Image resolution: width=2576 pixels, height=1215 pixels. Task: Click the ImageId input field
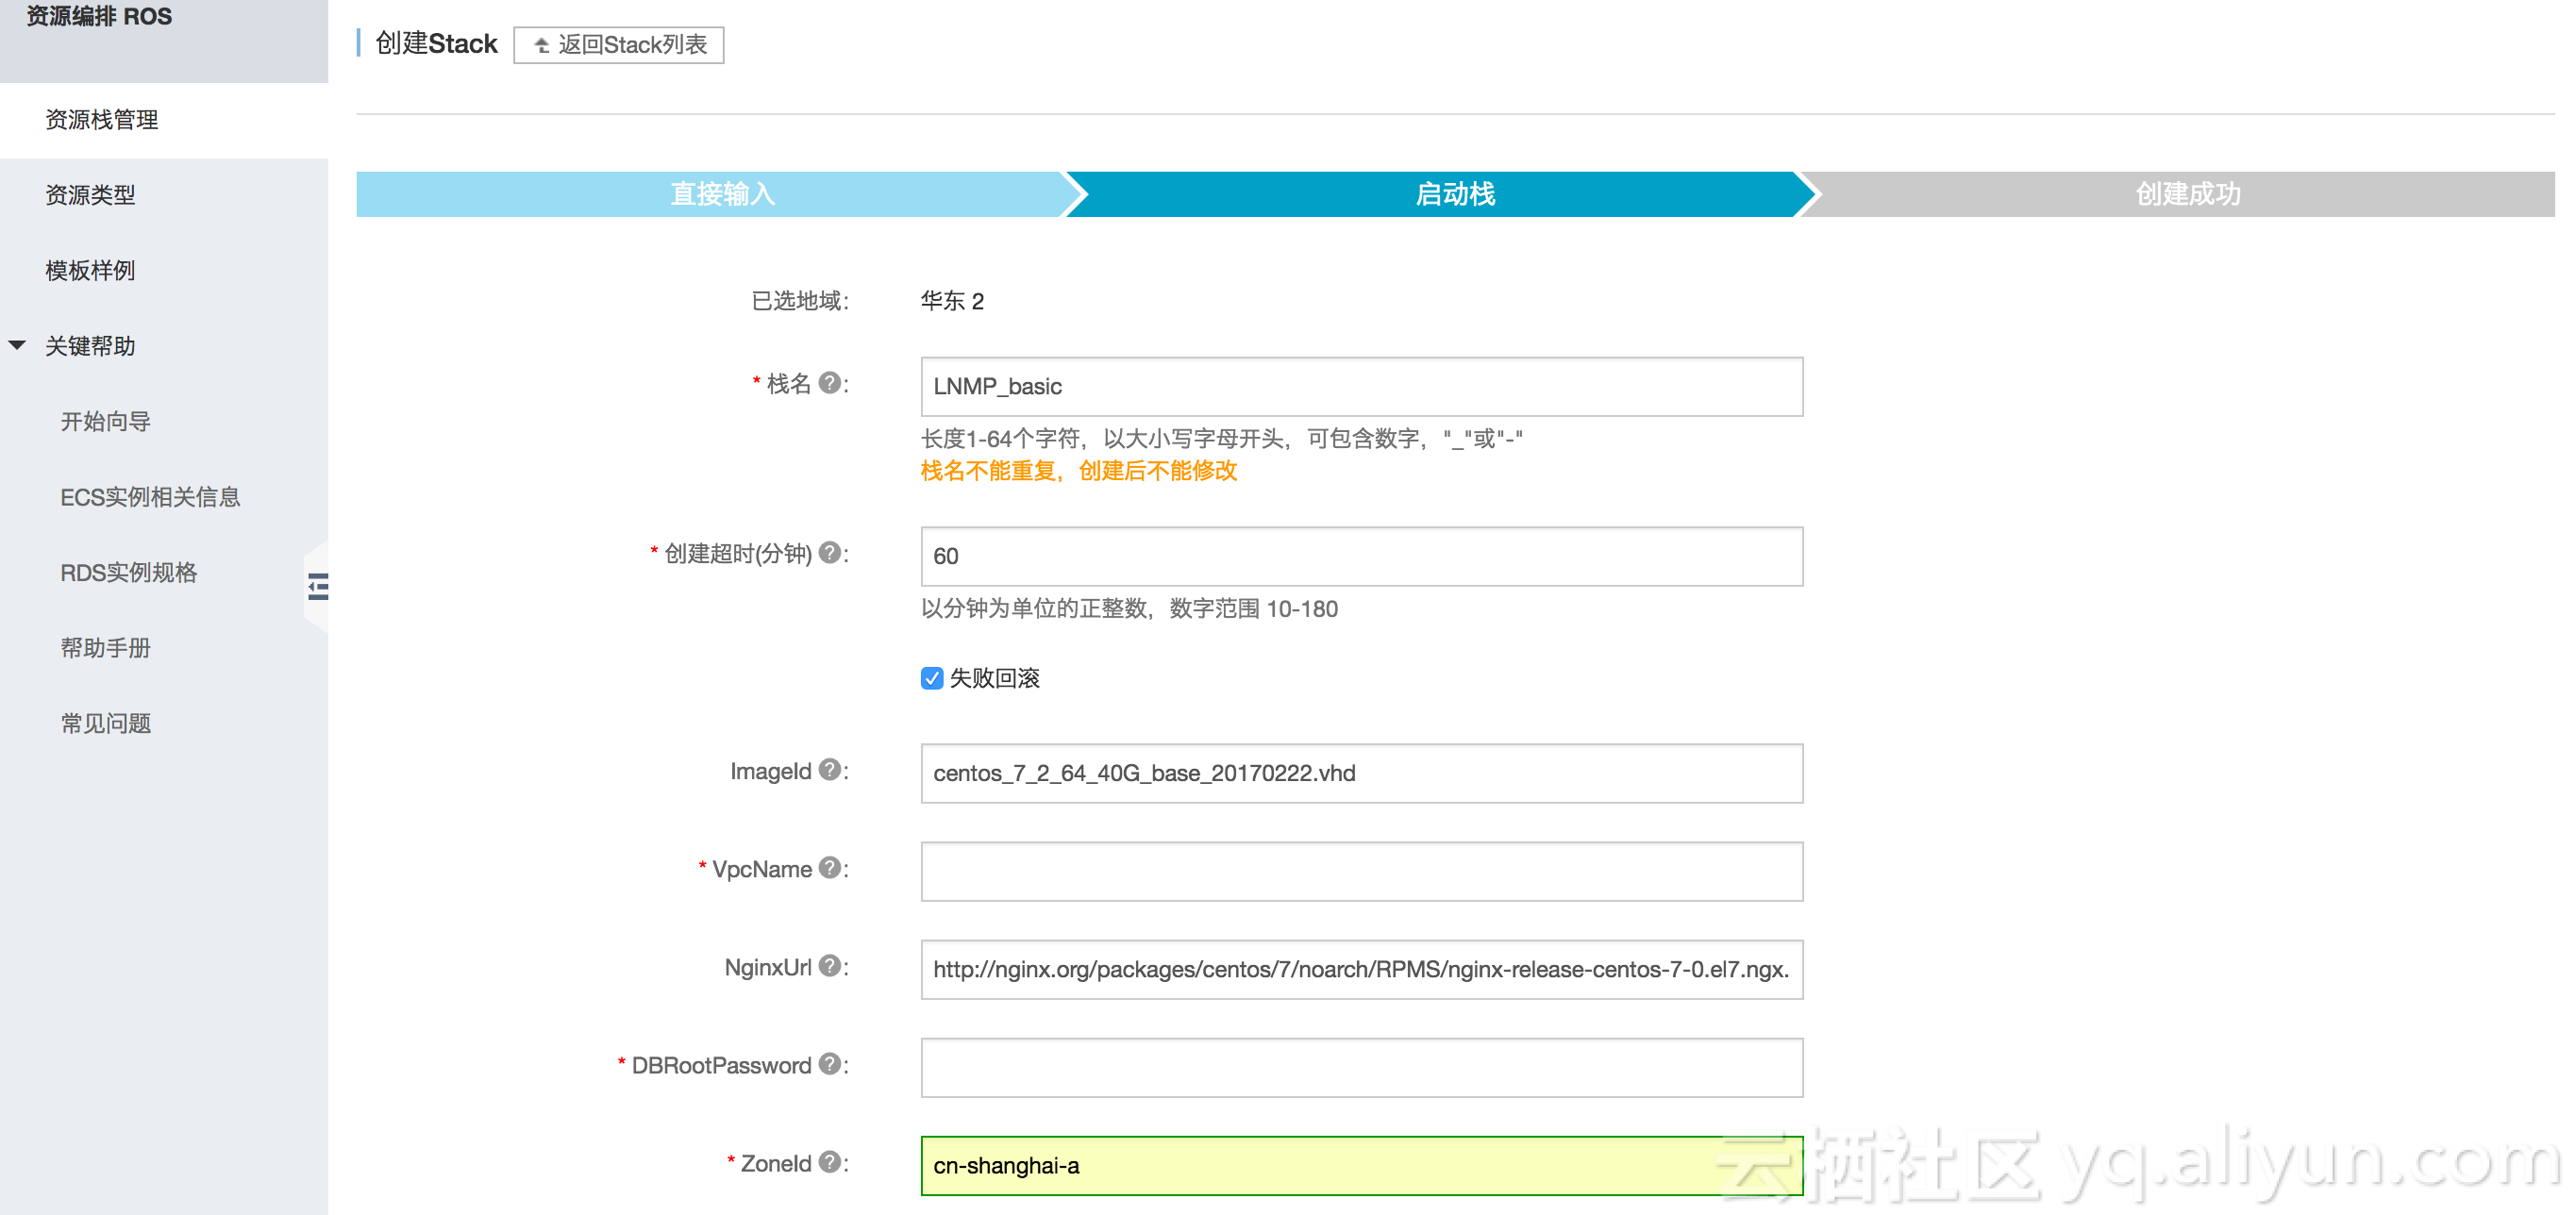coord(1362,773)
